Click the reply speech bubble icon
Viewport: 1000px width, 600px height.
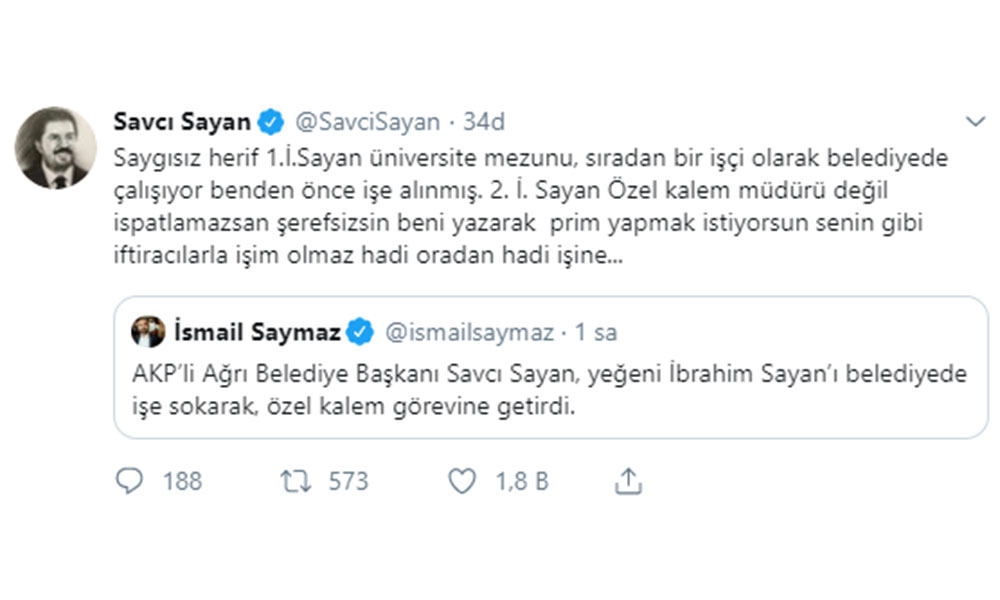[x=130, y=482]
